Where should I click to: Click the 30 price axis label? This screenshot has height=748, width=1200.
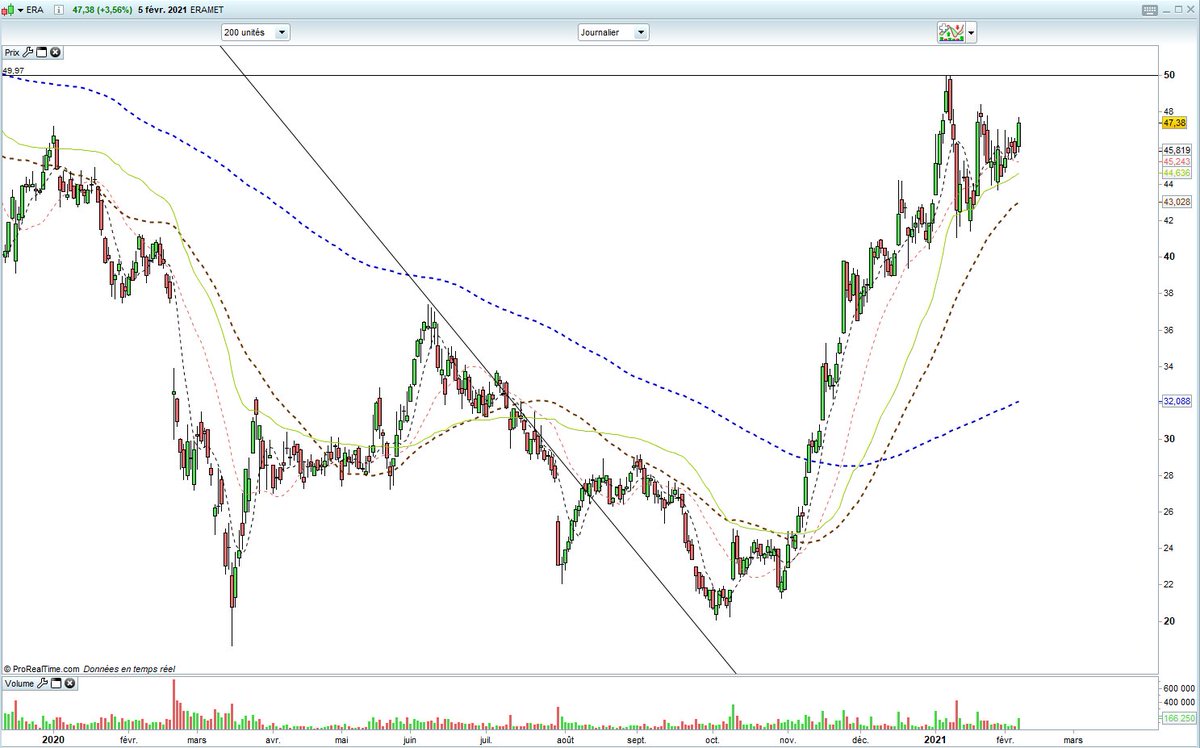1167,439
